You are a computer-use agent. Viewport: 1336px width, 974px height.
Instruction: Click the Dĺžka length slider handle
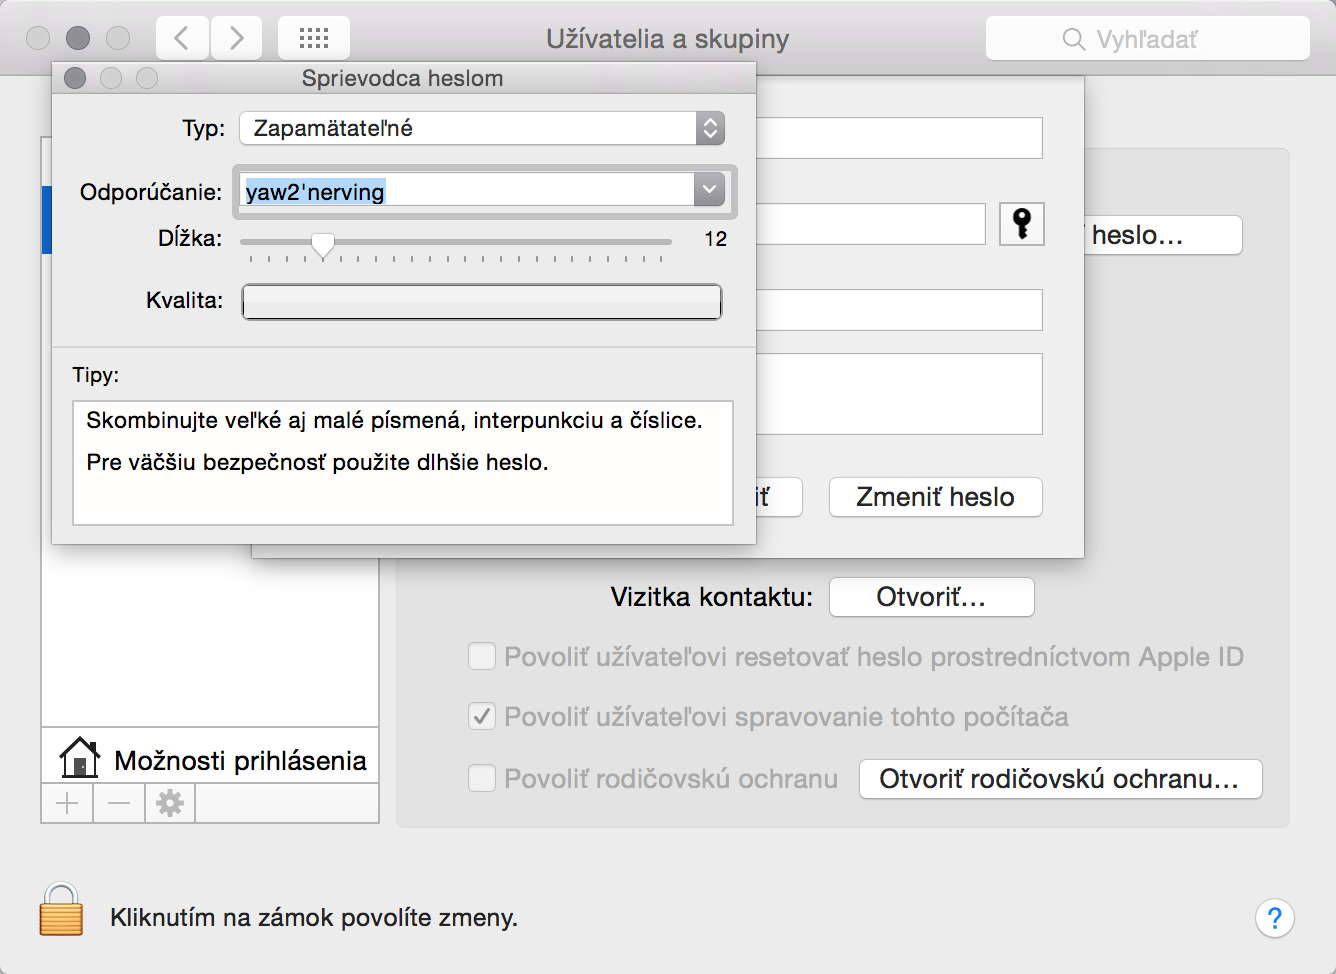pos(322,243)
